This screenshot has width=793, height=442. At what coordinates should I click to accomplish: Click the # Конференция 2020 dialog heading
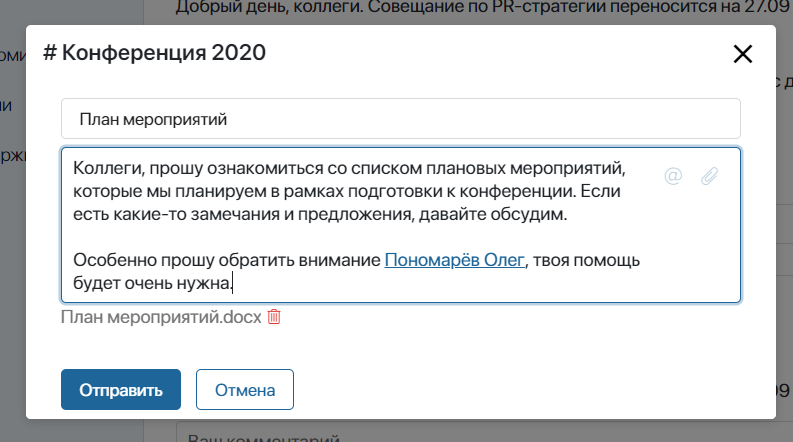[x=154, y=53]
